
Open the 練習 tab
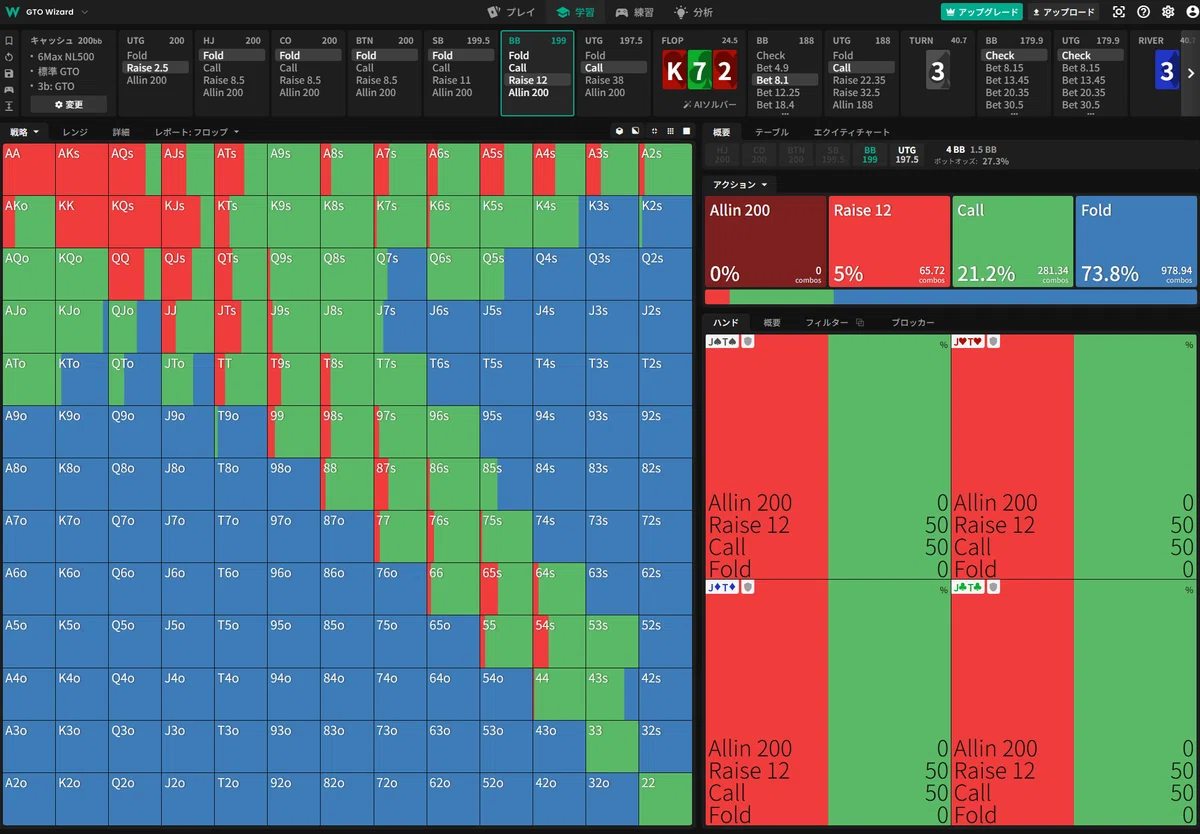pyautogui.click(x=636, y=12)
